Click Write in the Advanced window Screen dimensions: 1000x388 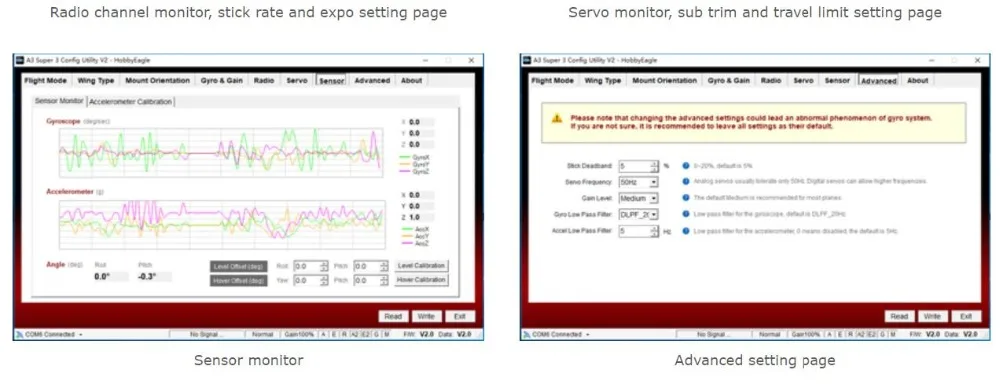[932, 317]
